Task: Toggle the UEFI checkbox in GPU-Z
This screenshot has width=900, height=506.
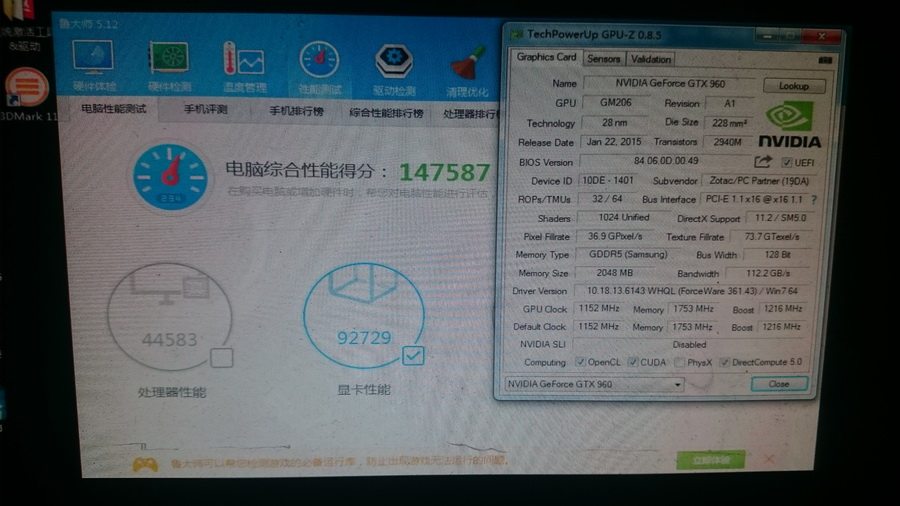Action: (x=786, y=163)
